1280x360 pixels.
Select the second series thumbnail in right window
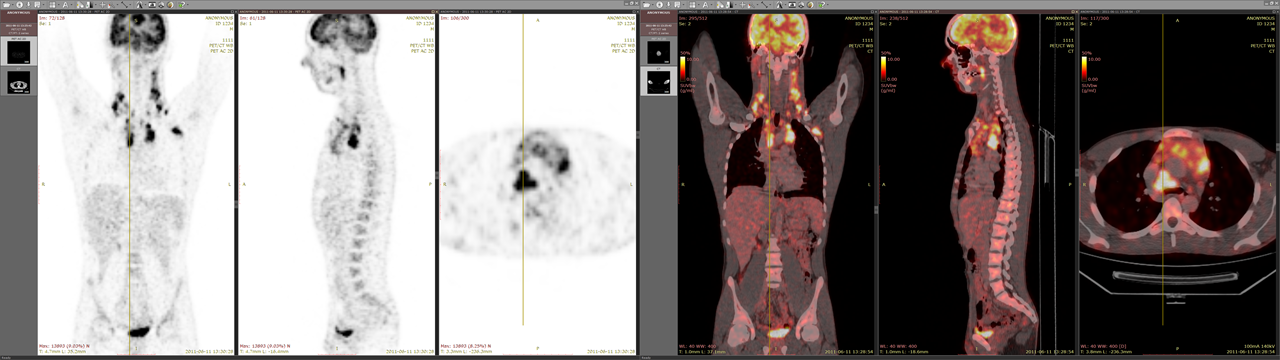coord(659,81)
